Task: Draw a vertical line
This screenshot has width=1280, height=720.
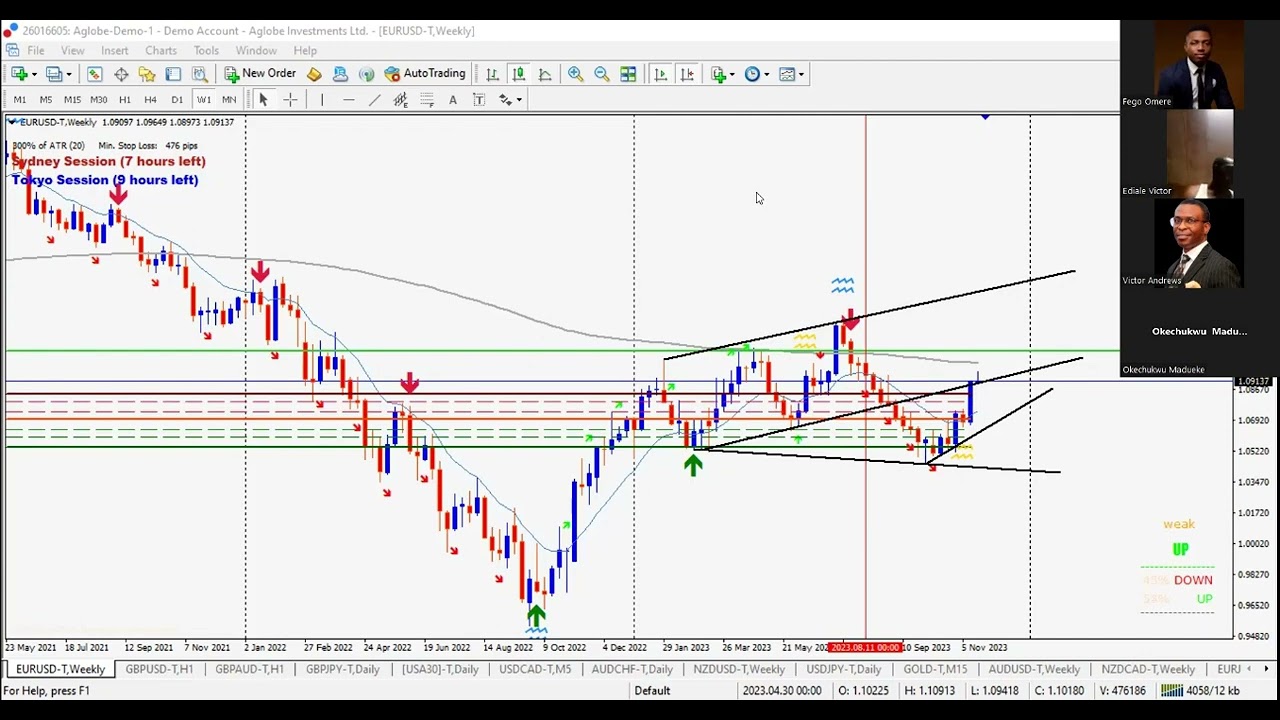Action: pos(322,100)
